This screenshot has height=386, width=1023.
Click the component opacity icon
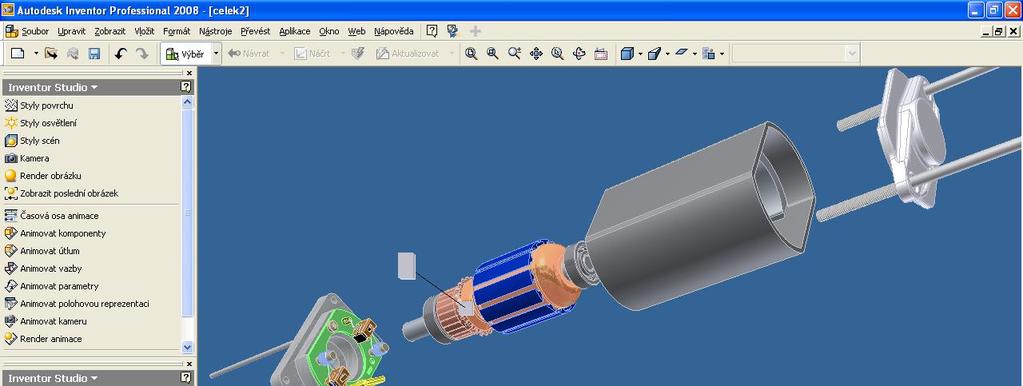coord(709,54)
